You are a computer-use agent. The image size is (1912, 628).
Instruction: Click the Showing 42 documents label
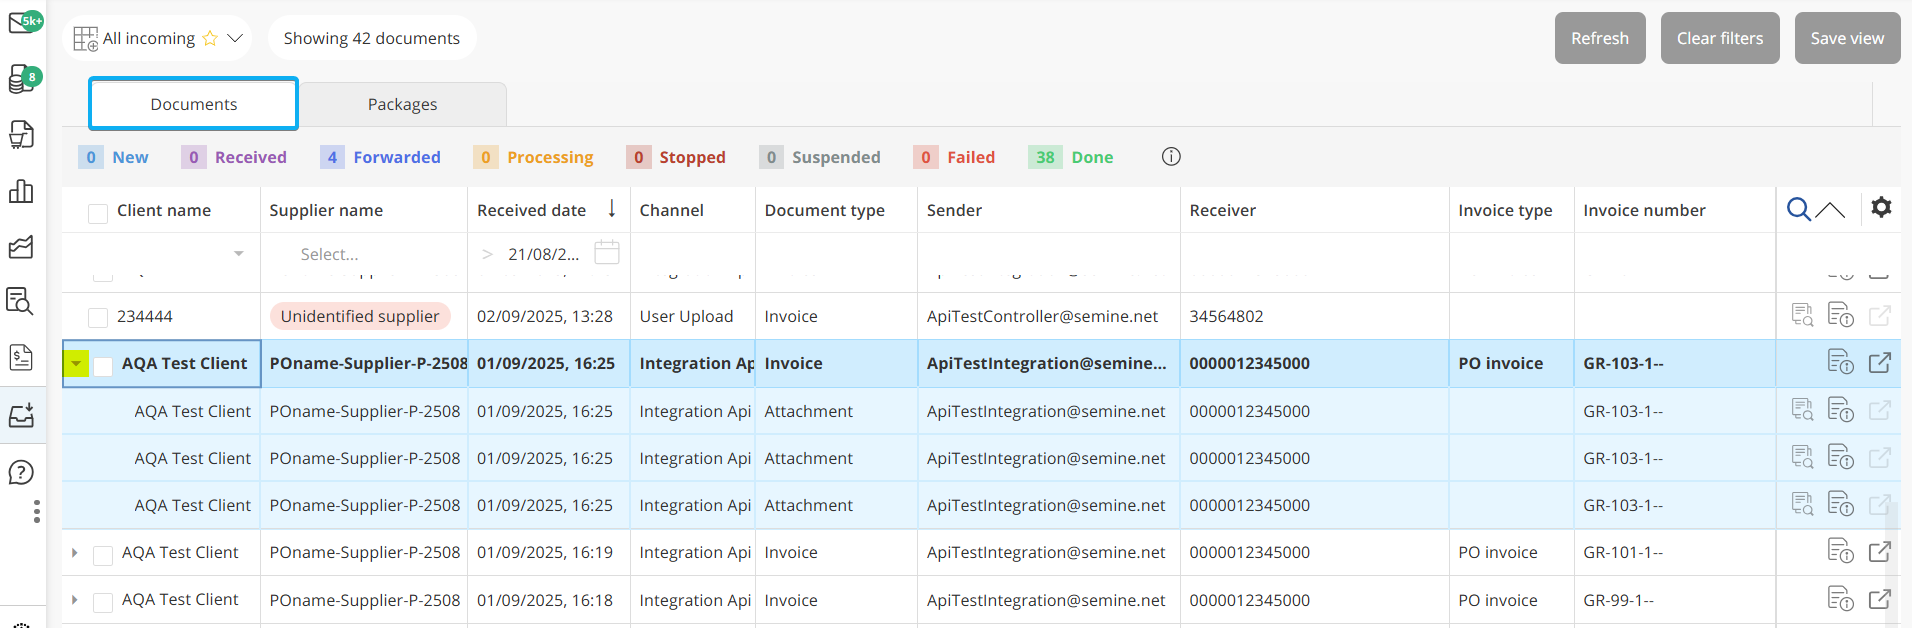(x=372, y=38)
